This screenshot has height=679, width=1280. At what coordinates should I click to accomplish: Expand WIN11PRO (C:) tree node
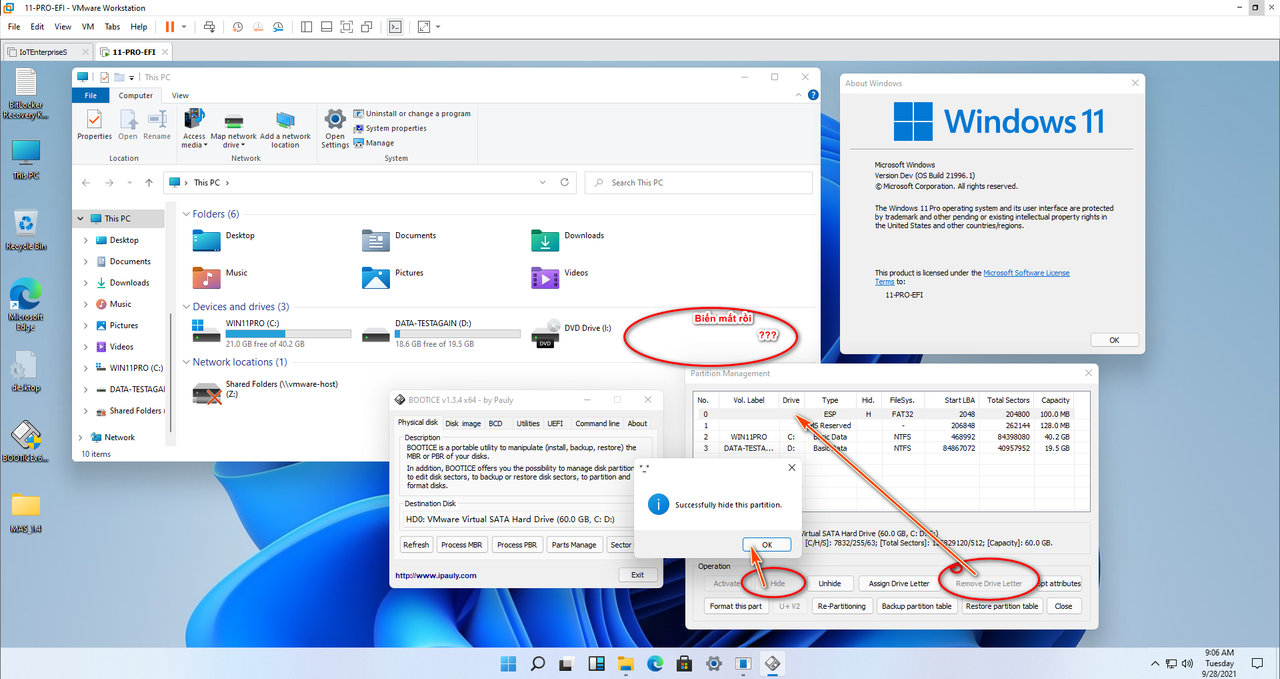[x=86, y=368]
